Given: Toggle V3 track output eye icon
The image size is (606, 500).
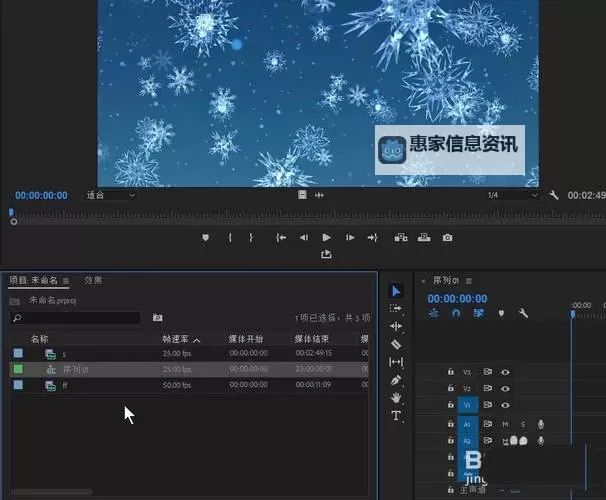Looking at the screenshot, I should (506, 372).
